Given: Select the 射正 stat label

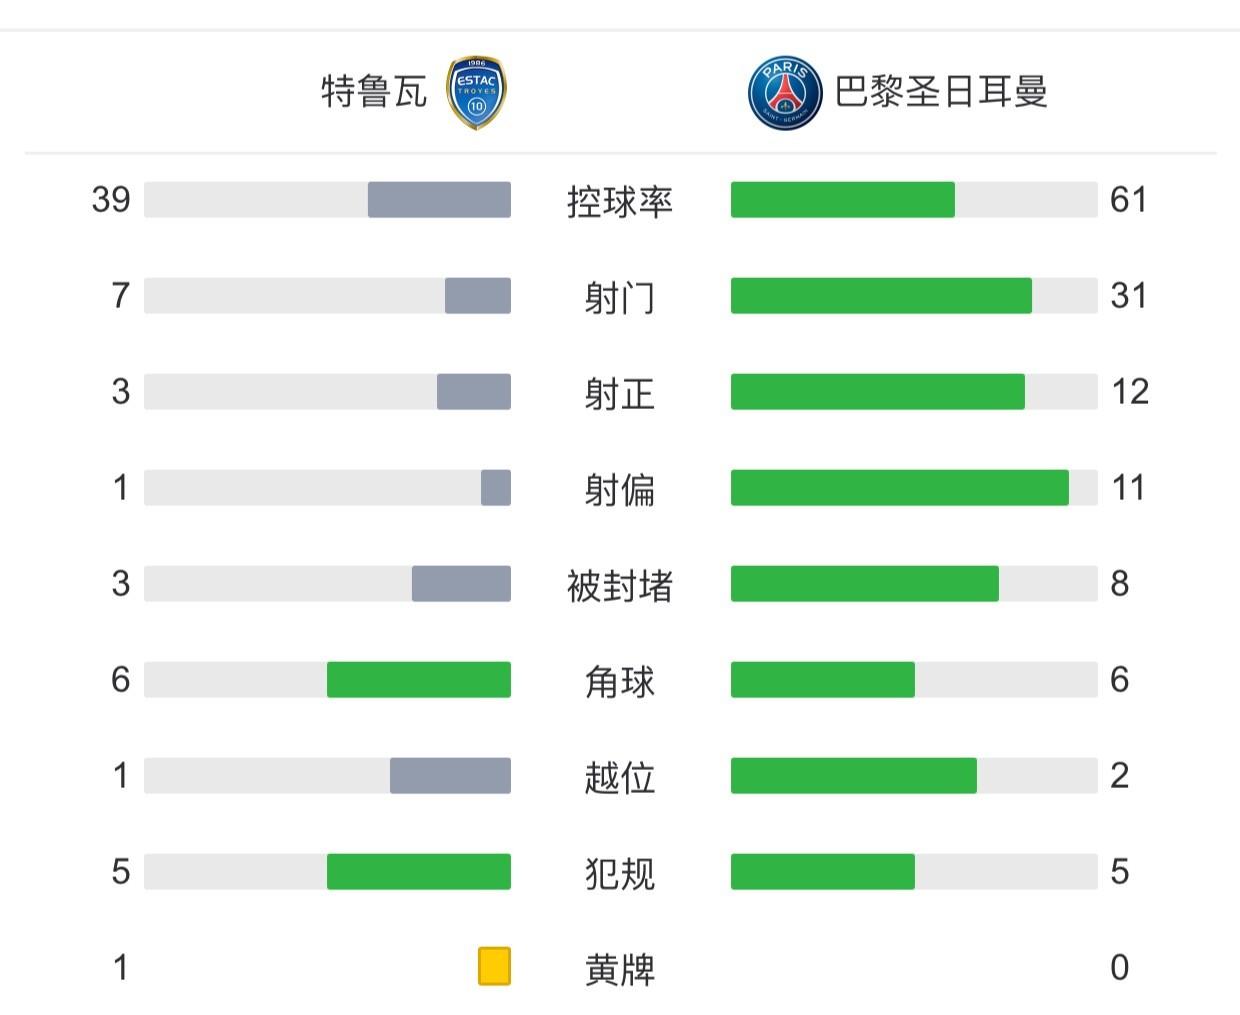Looking at the screenshot, I should click(619, 393).
